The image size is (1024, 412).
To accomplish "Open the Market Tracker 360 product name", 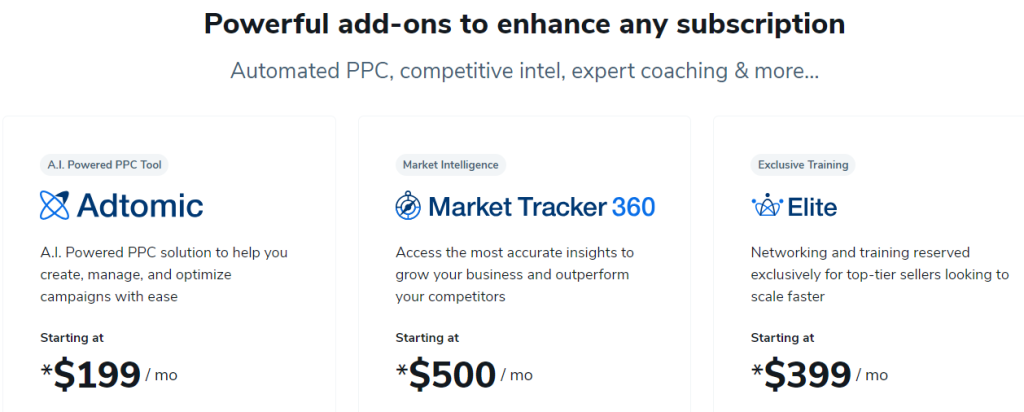I will pyautogui.click(x=541, y=207).
